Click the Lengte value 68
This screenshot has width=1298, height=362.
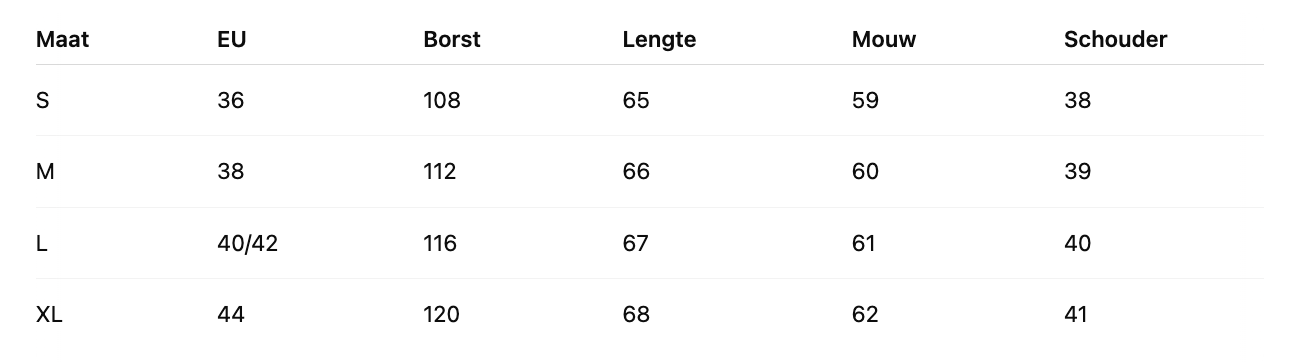pos(636,315)
